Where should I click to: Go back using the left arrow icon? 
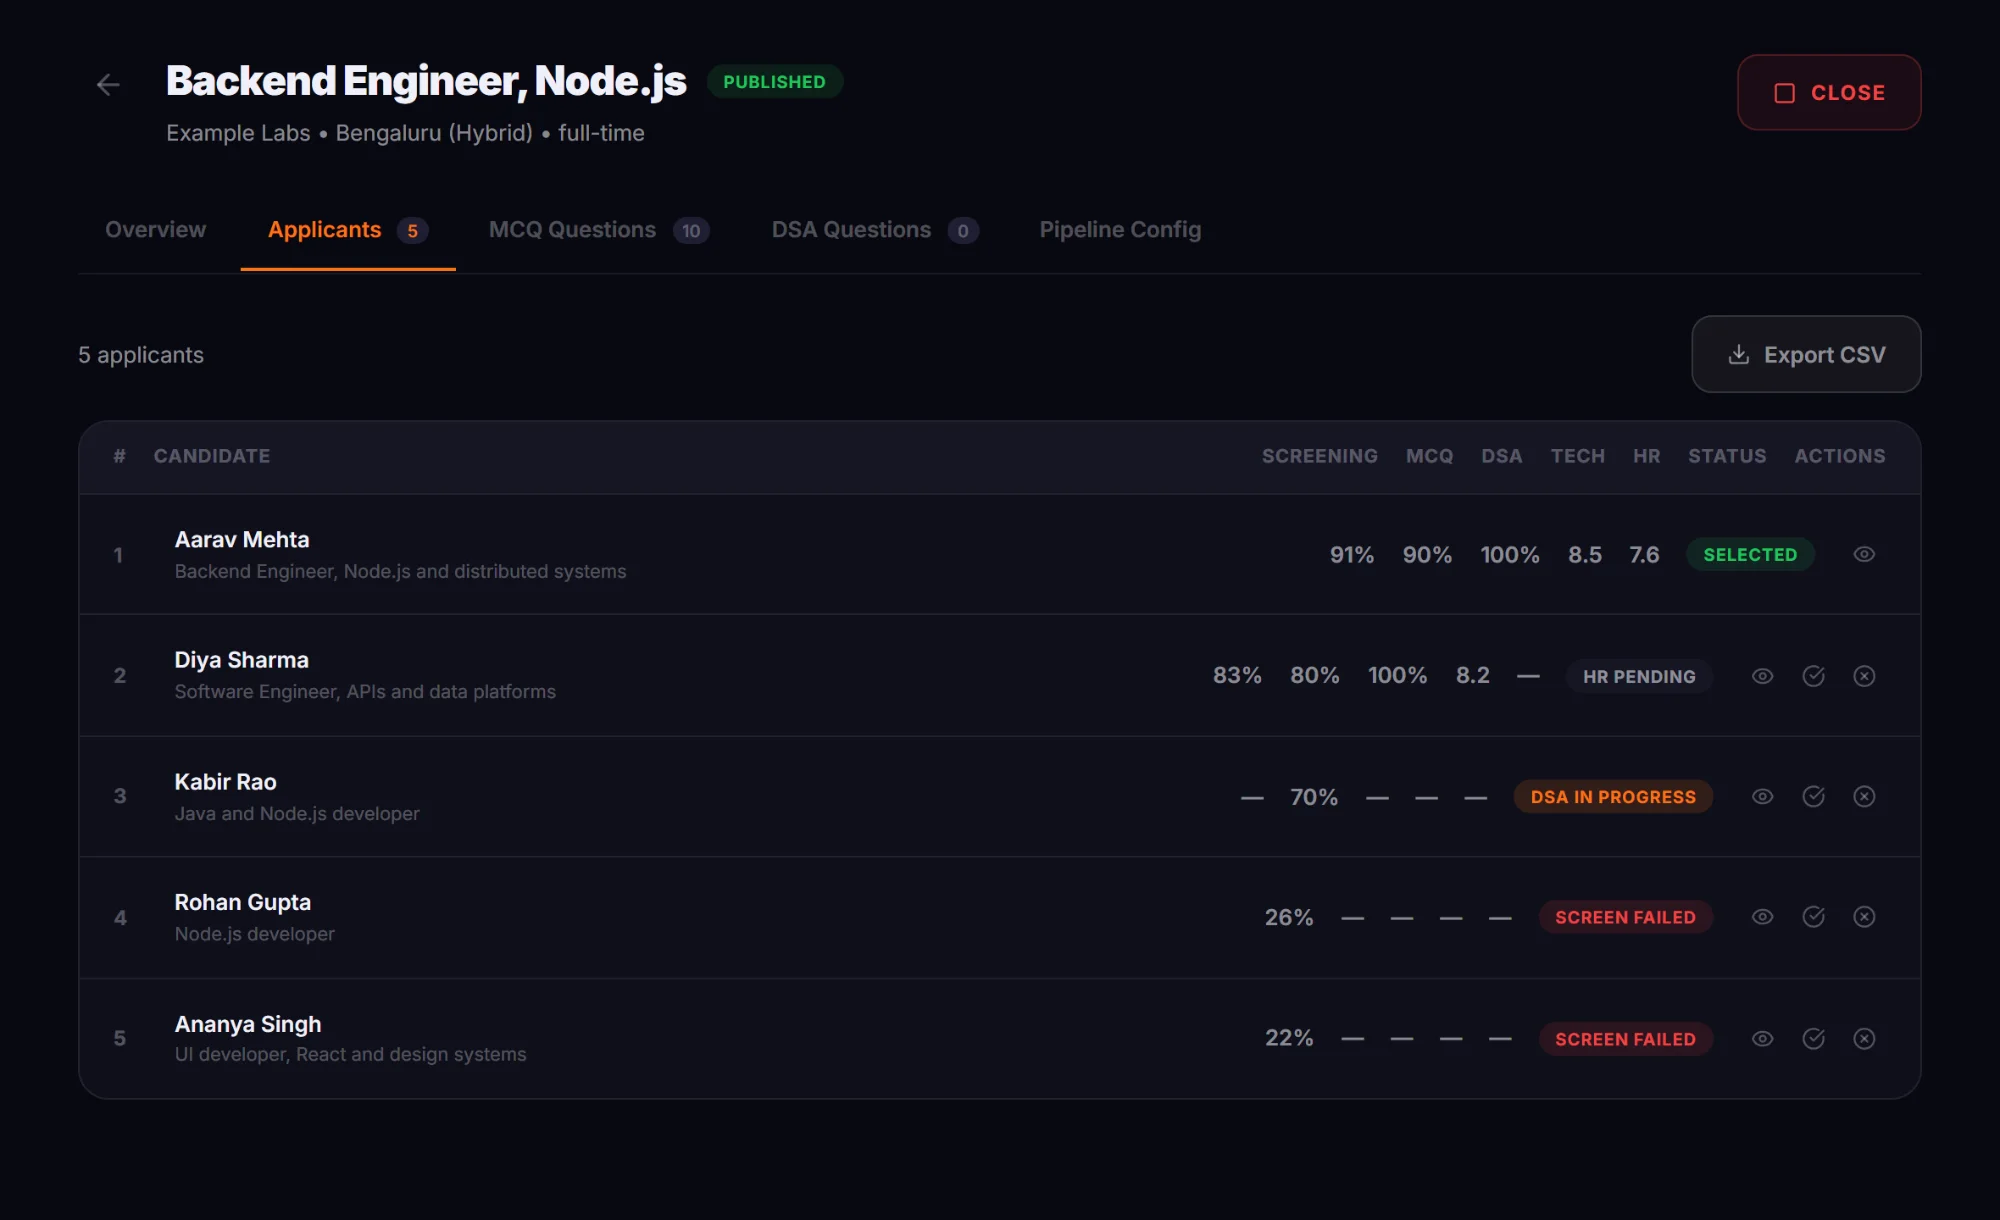(x=108, y=85)
